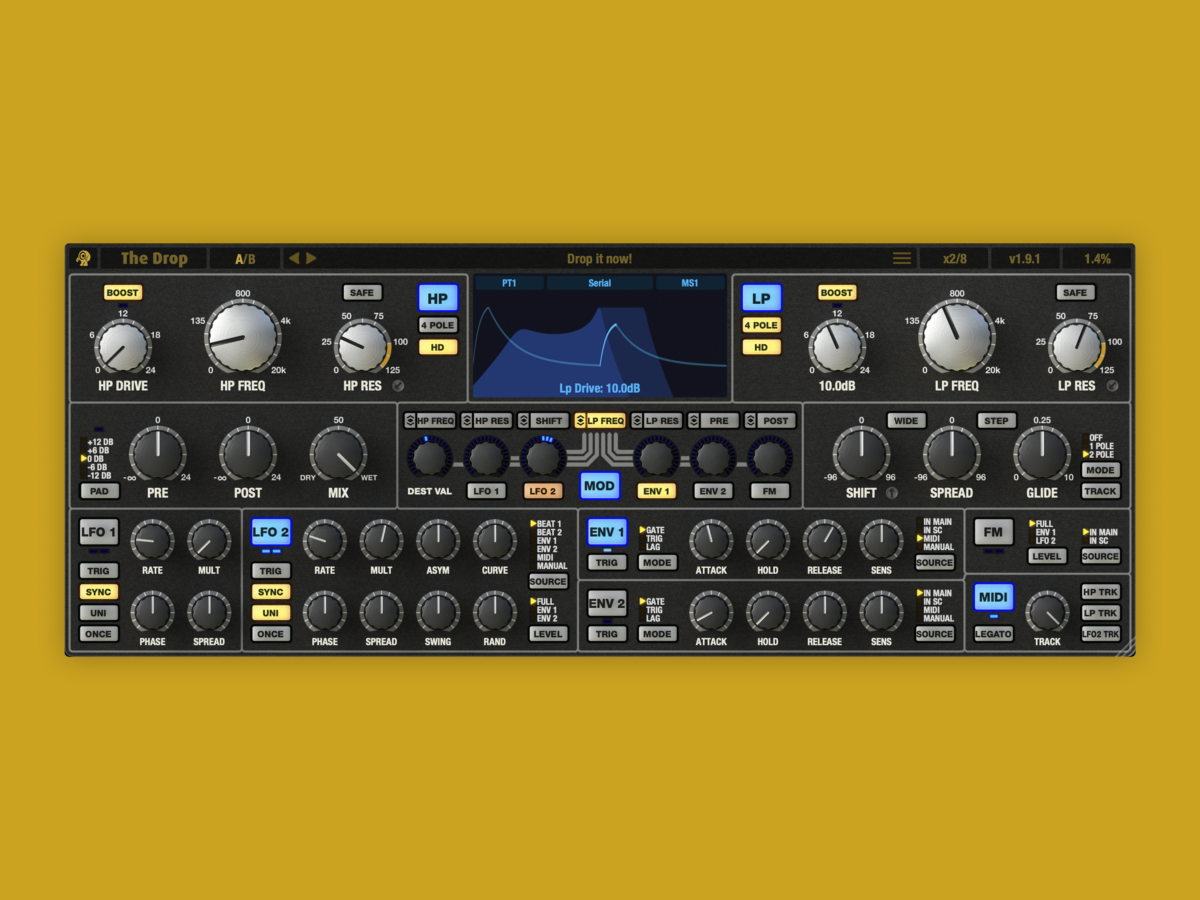
Task: Toggle the LP filter on/off button
Action: pyautogui.click(x=761, y=298)
